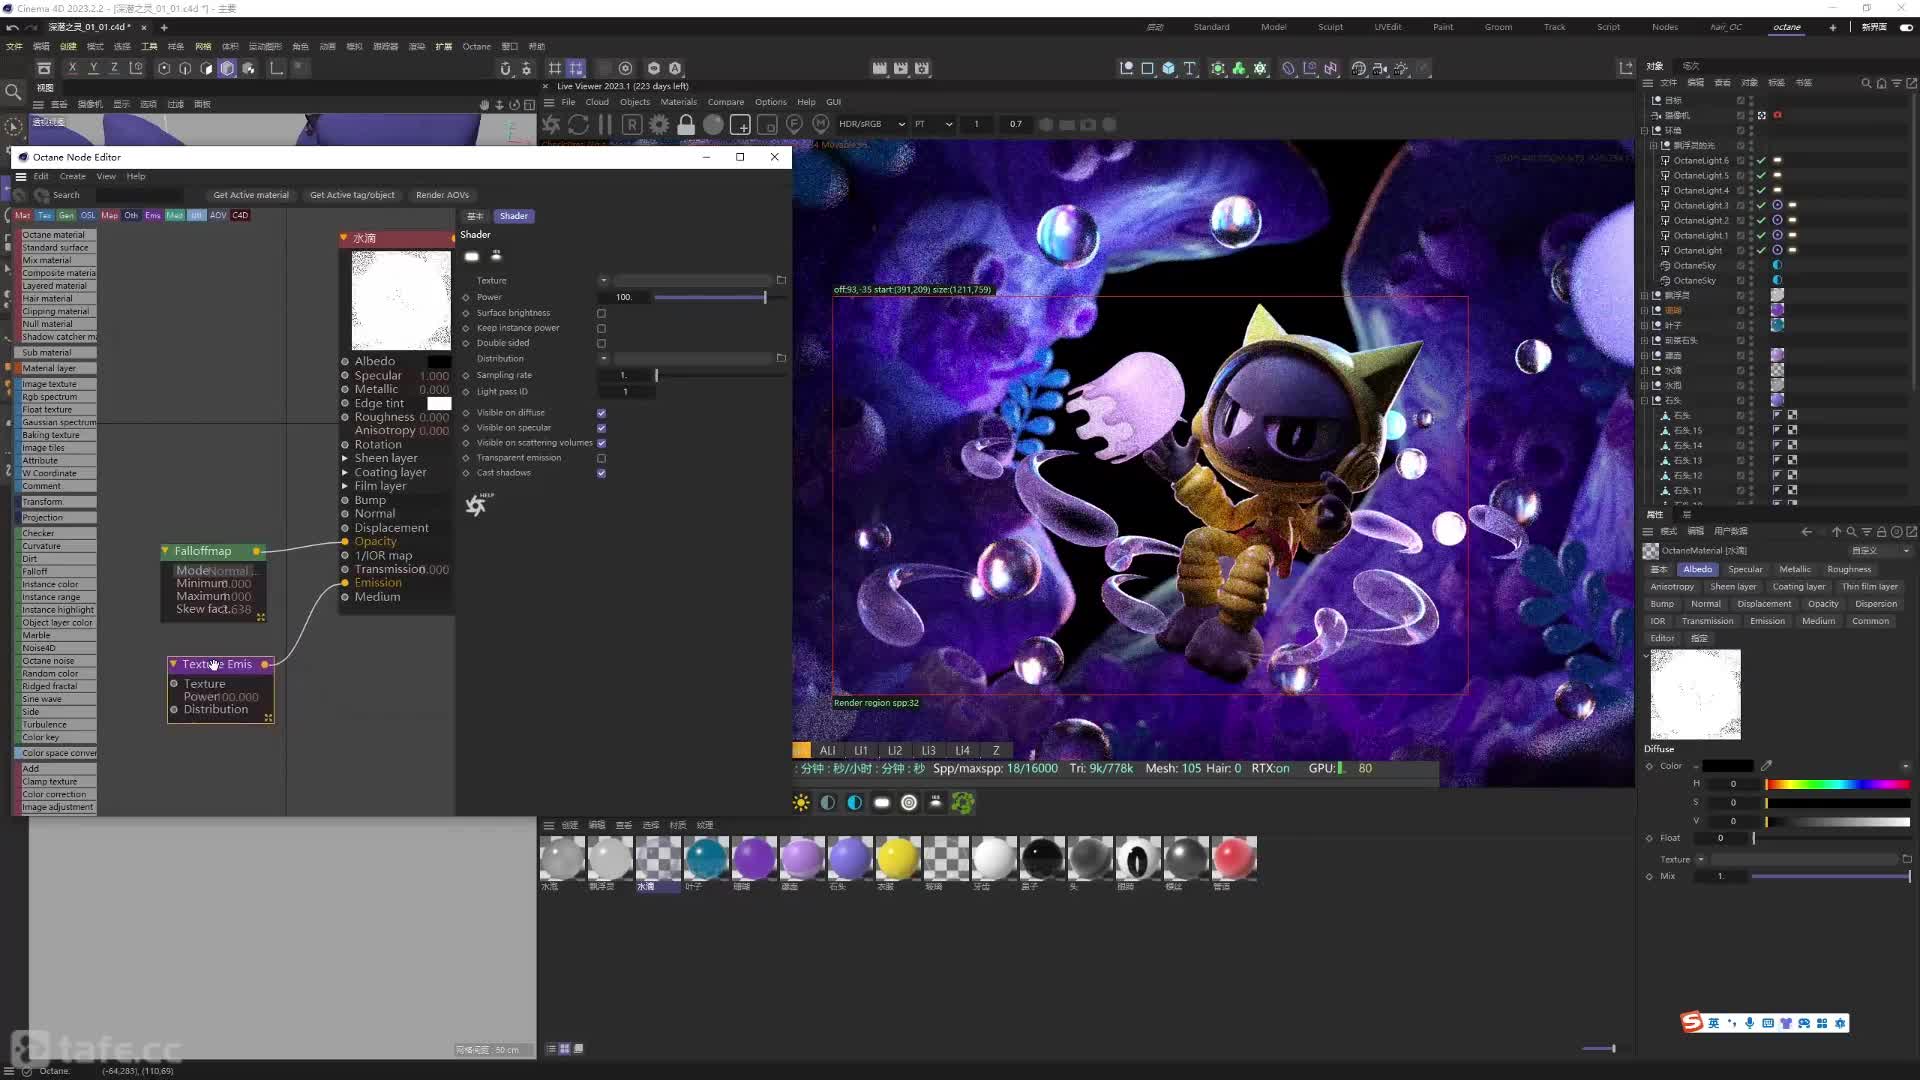The width and height of the screenshot is (1920, 1080).
Task: Add an Image texture node from list
Action: tap(58, 384)
